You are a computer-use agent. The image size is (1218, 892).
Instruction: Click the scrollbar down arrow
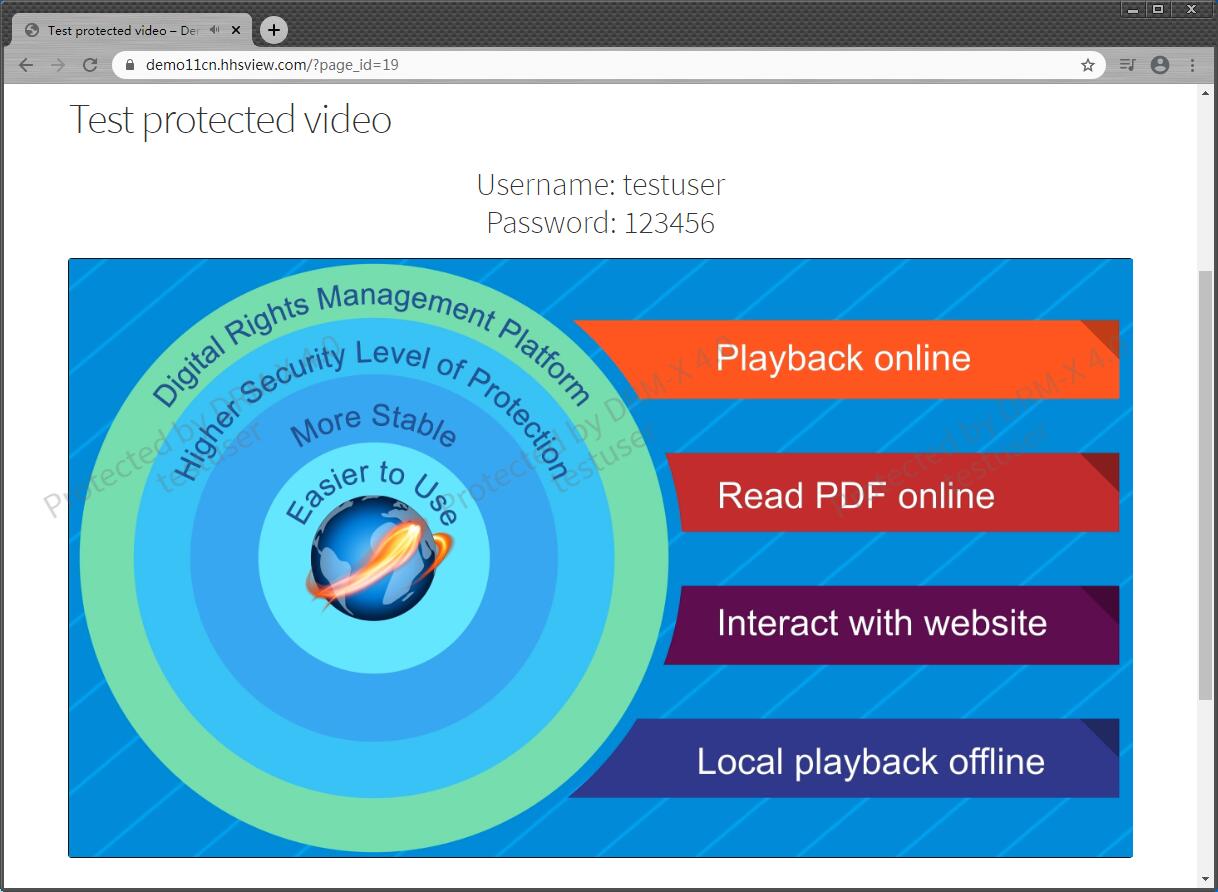pos(1206,880)
